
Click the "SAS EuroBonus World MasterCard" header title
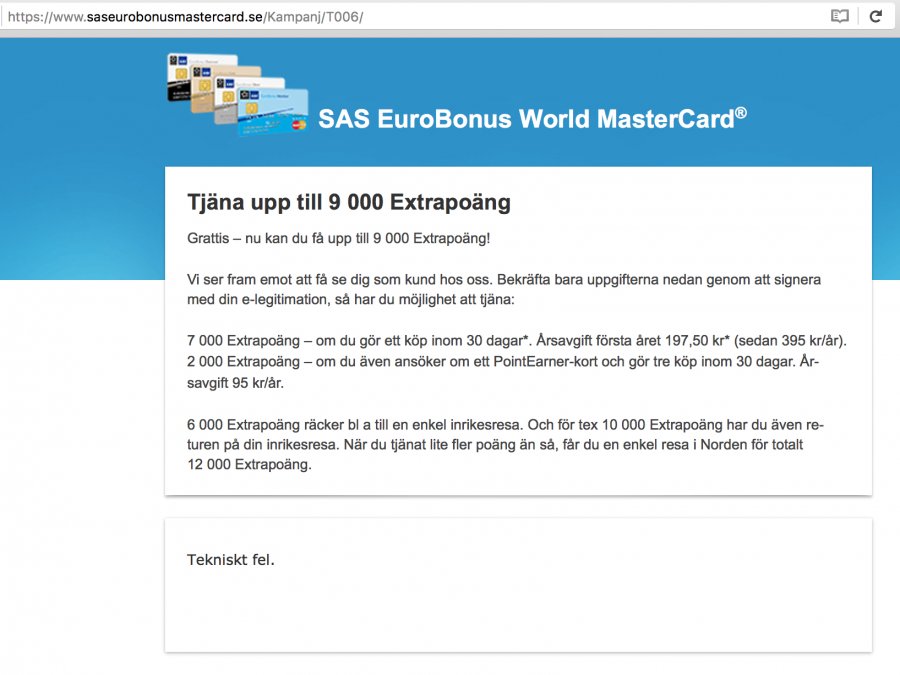[x=526, y=120]
